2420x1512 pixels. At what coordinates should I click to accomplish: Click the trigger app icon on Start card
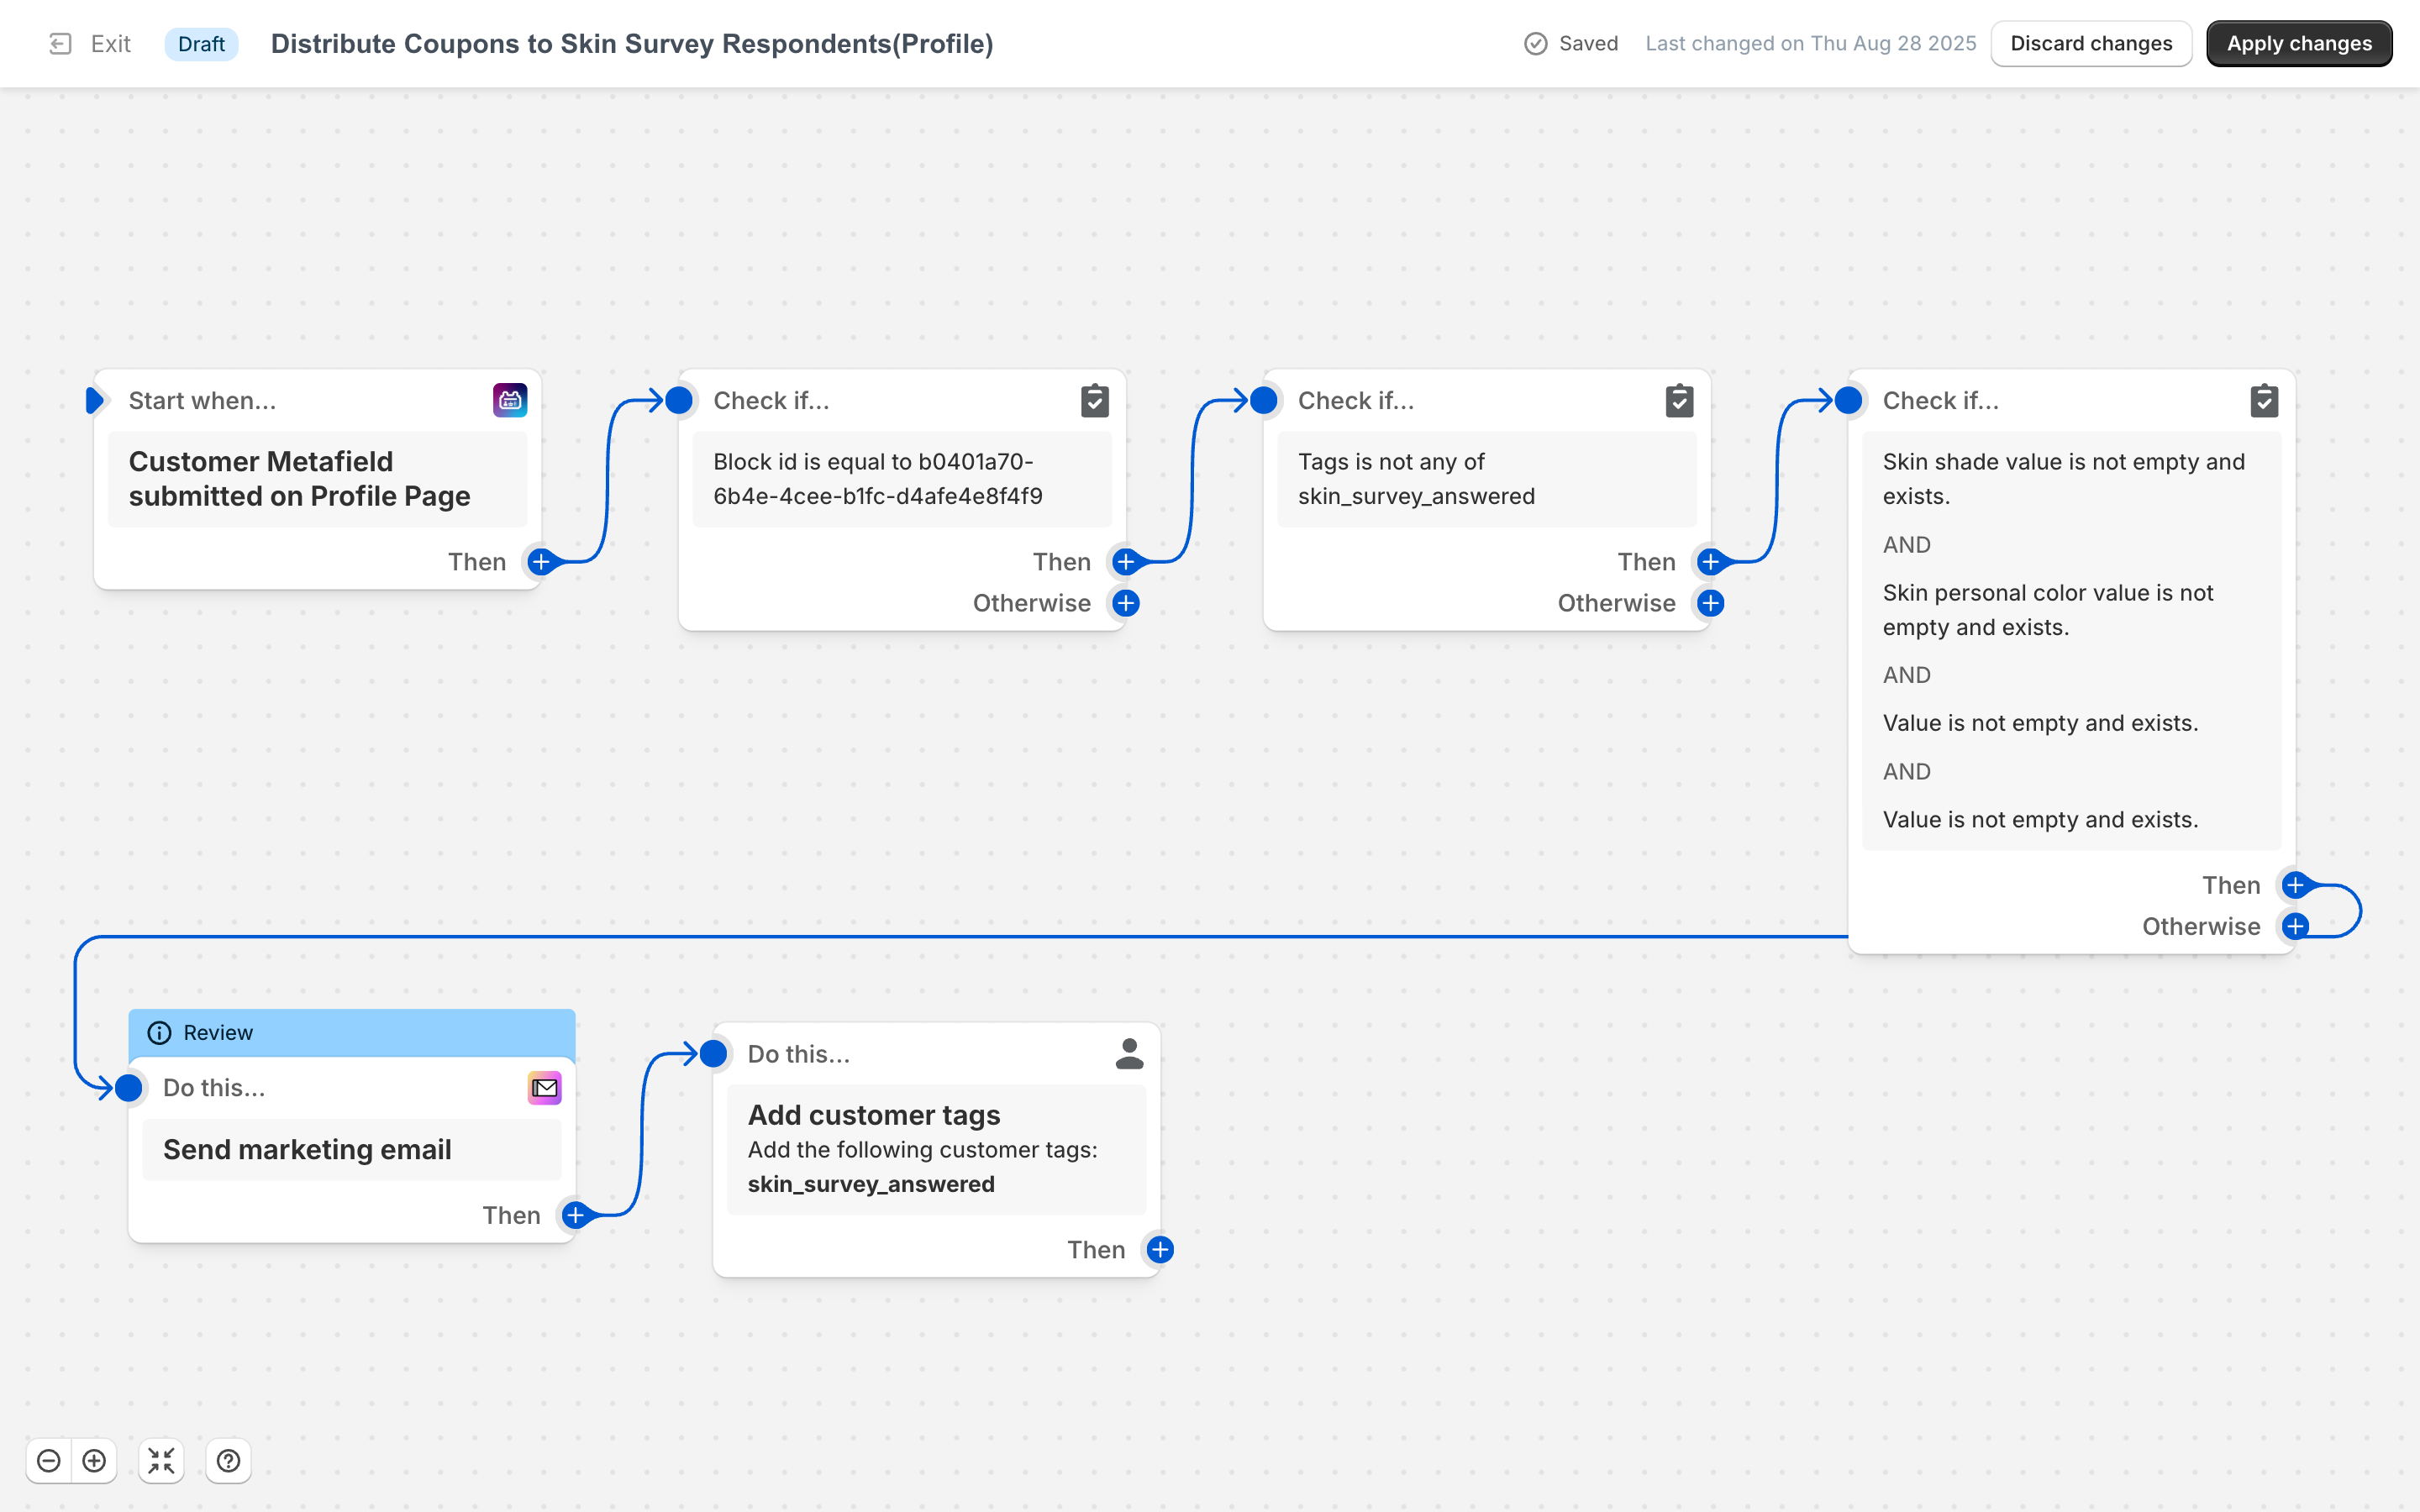[510, 400]
